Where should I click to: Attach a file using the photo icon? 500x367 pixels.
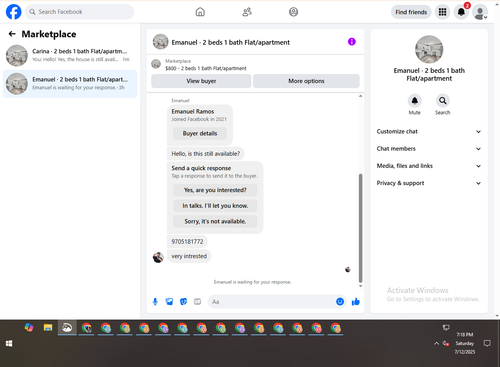click(169, 302)
